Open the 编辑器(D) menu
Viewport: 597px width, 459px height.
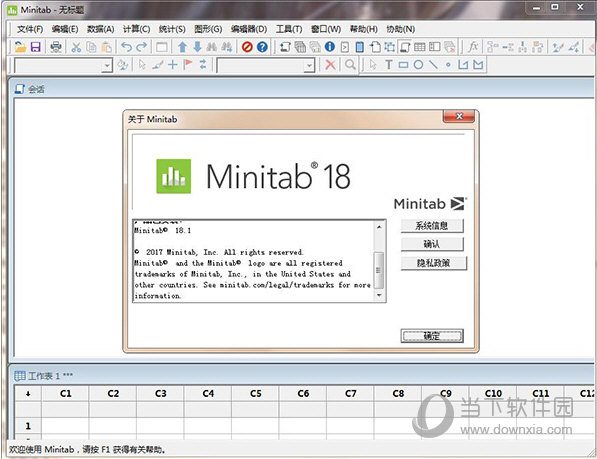(249, 29)
